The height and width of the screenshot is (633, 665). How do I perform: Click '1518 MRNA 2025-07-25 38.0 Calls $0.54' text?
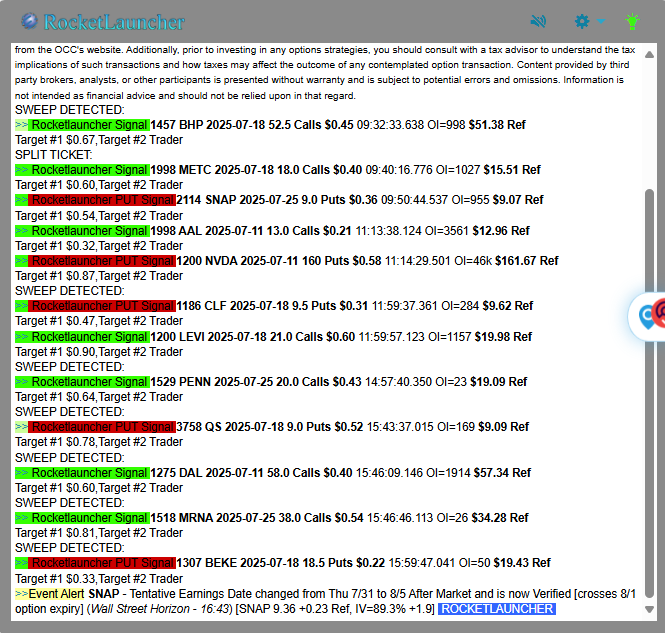[257, 518]
